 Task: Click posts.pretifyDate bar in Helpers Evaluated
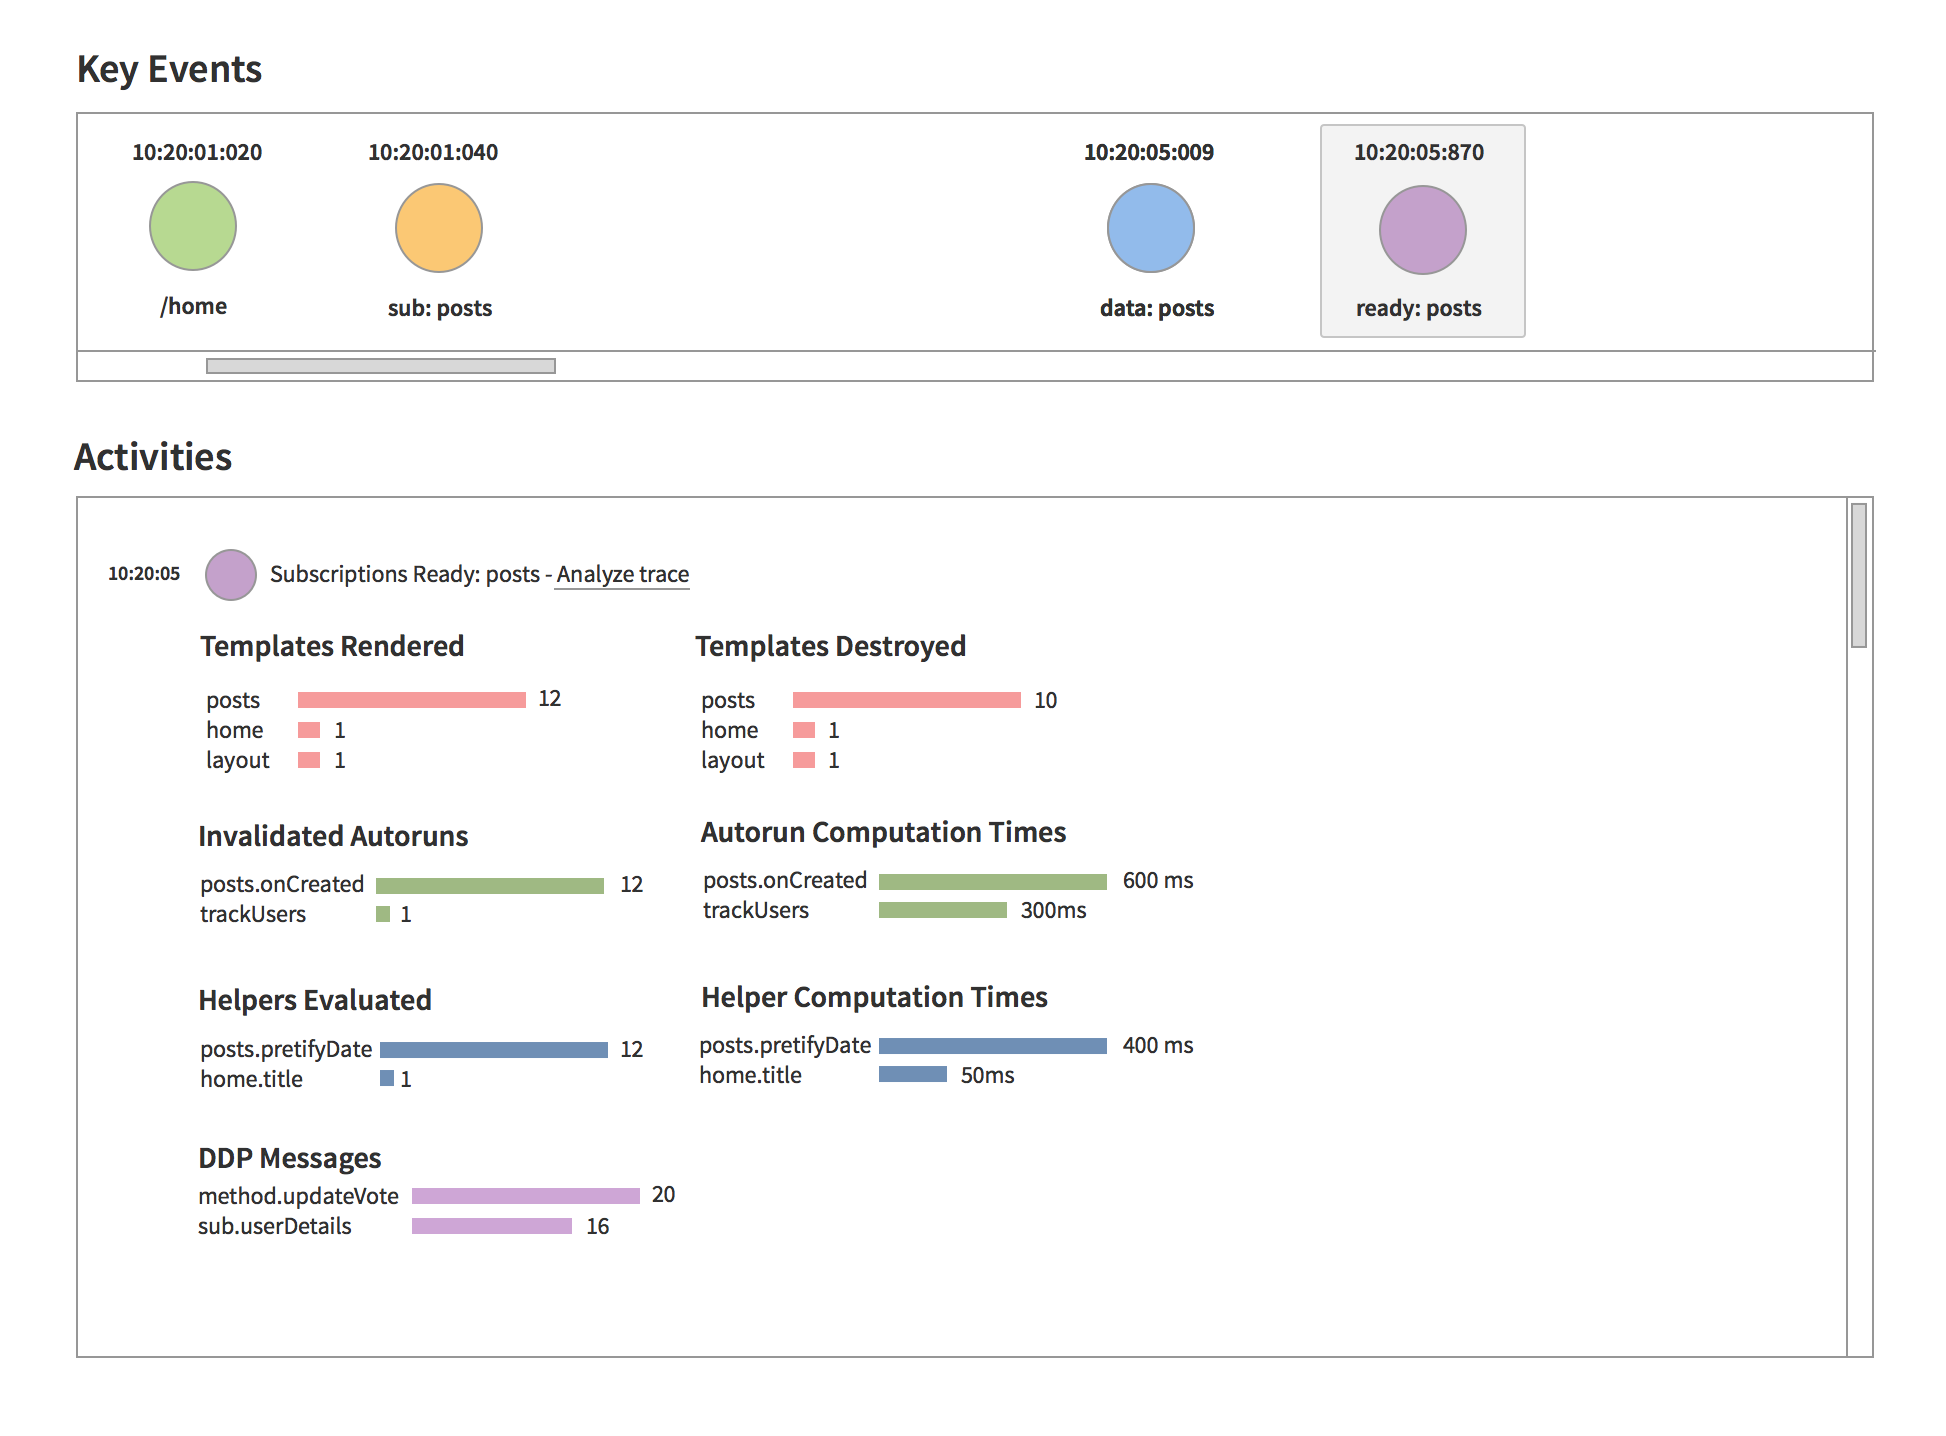[494, 1050]
